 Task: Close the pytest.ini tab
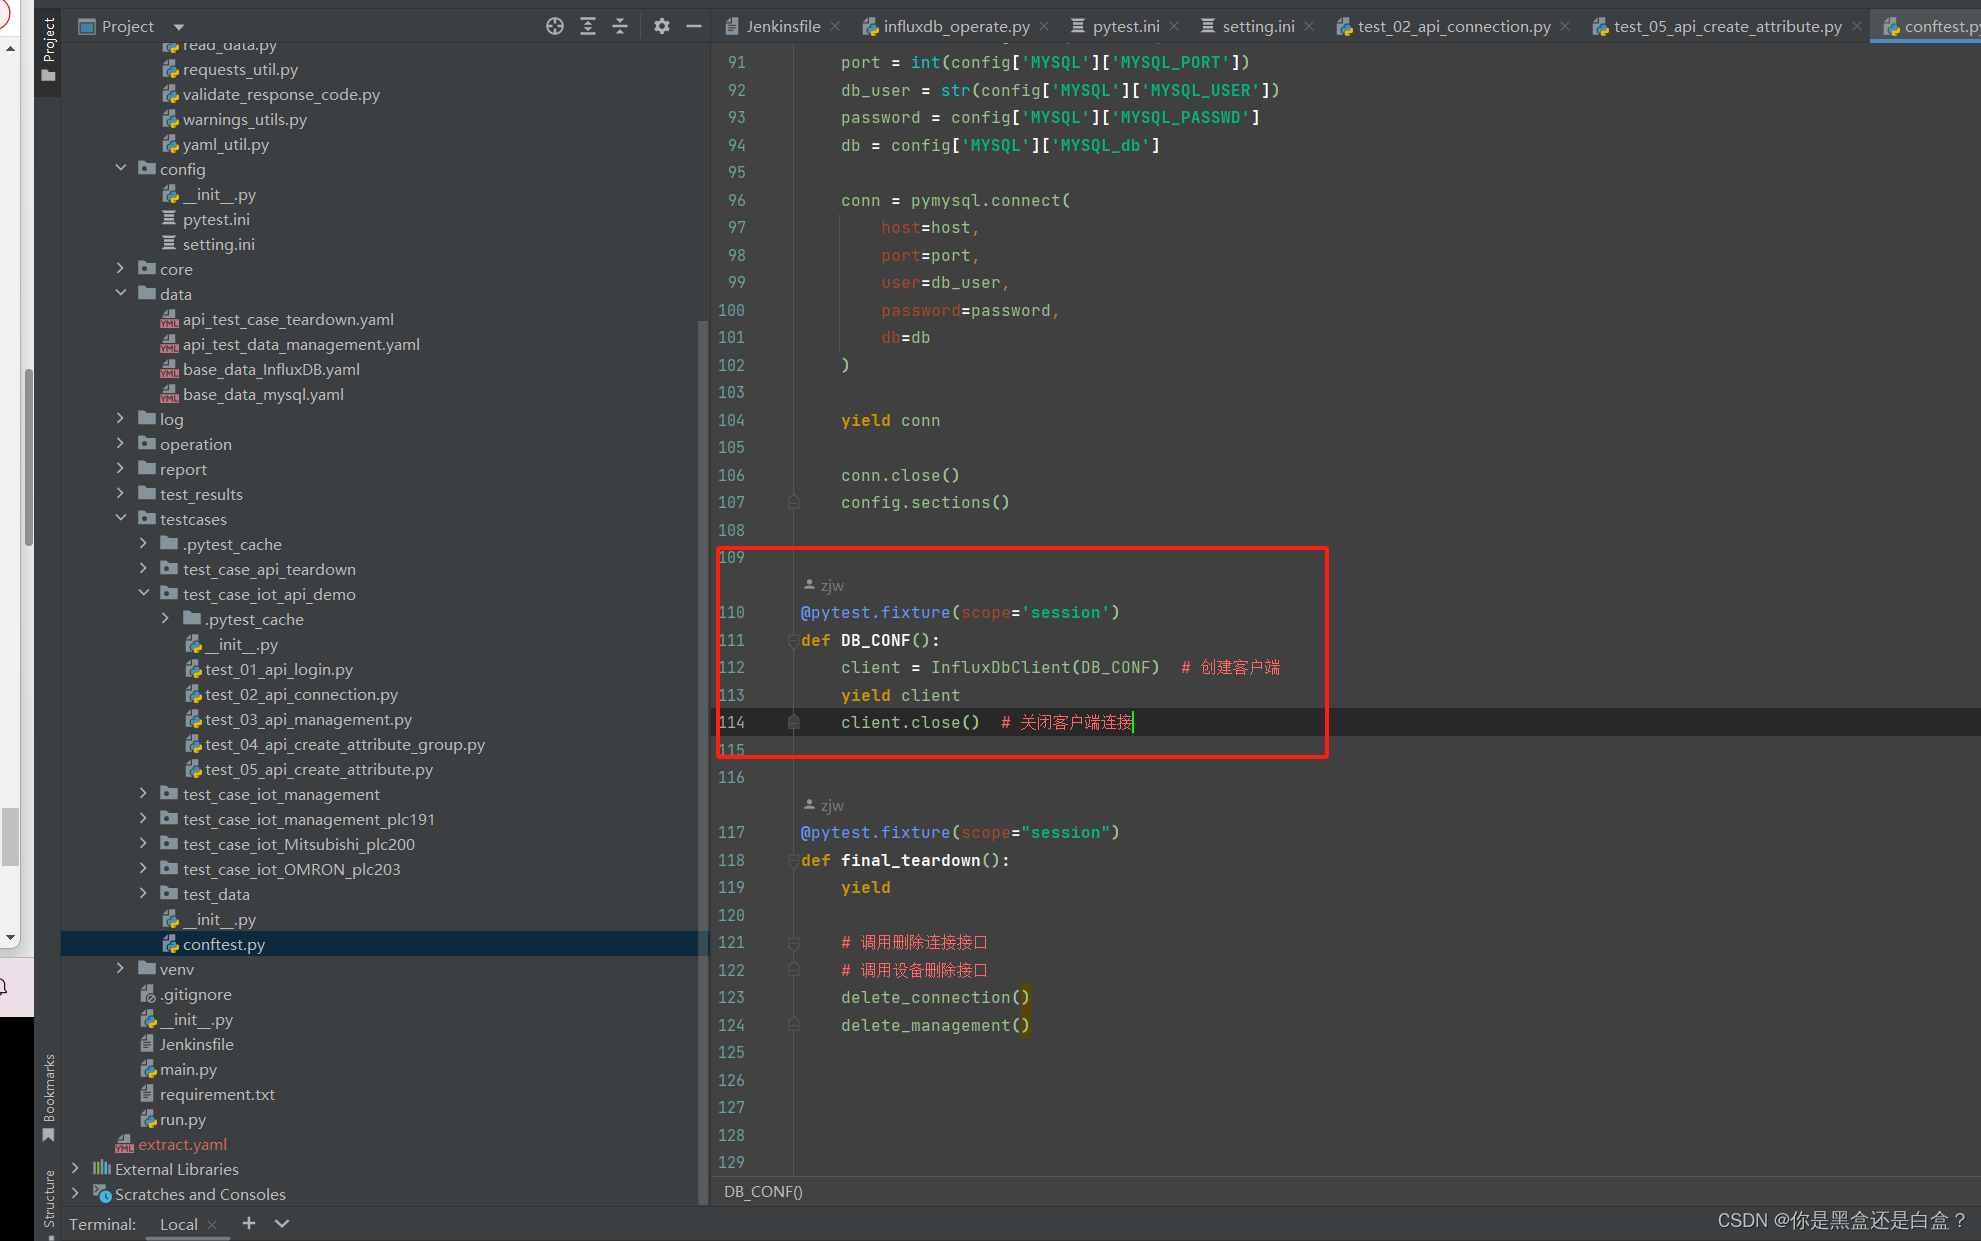[x=1174, y=27]
